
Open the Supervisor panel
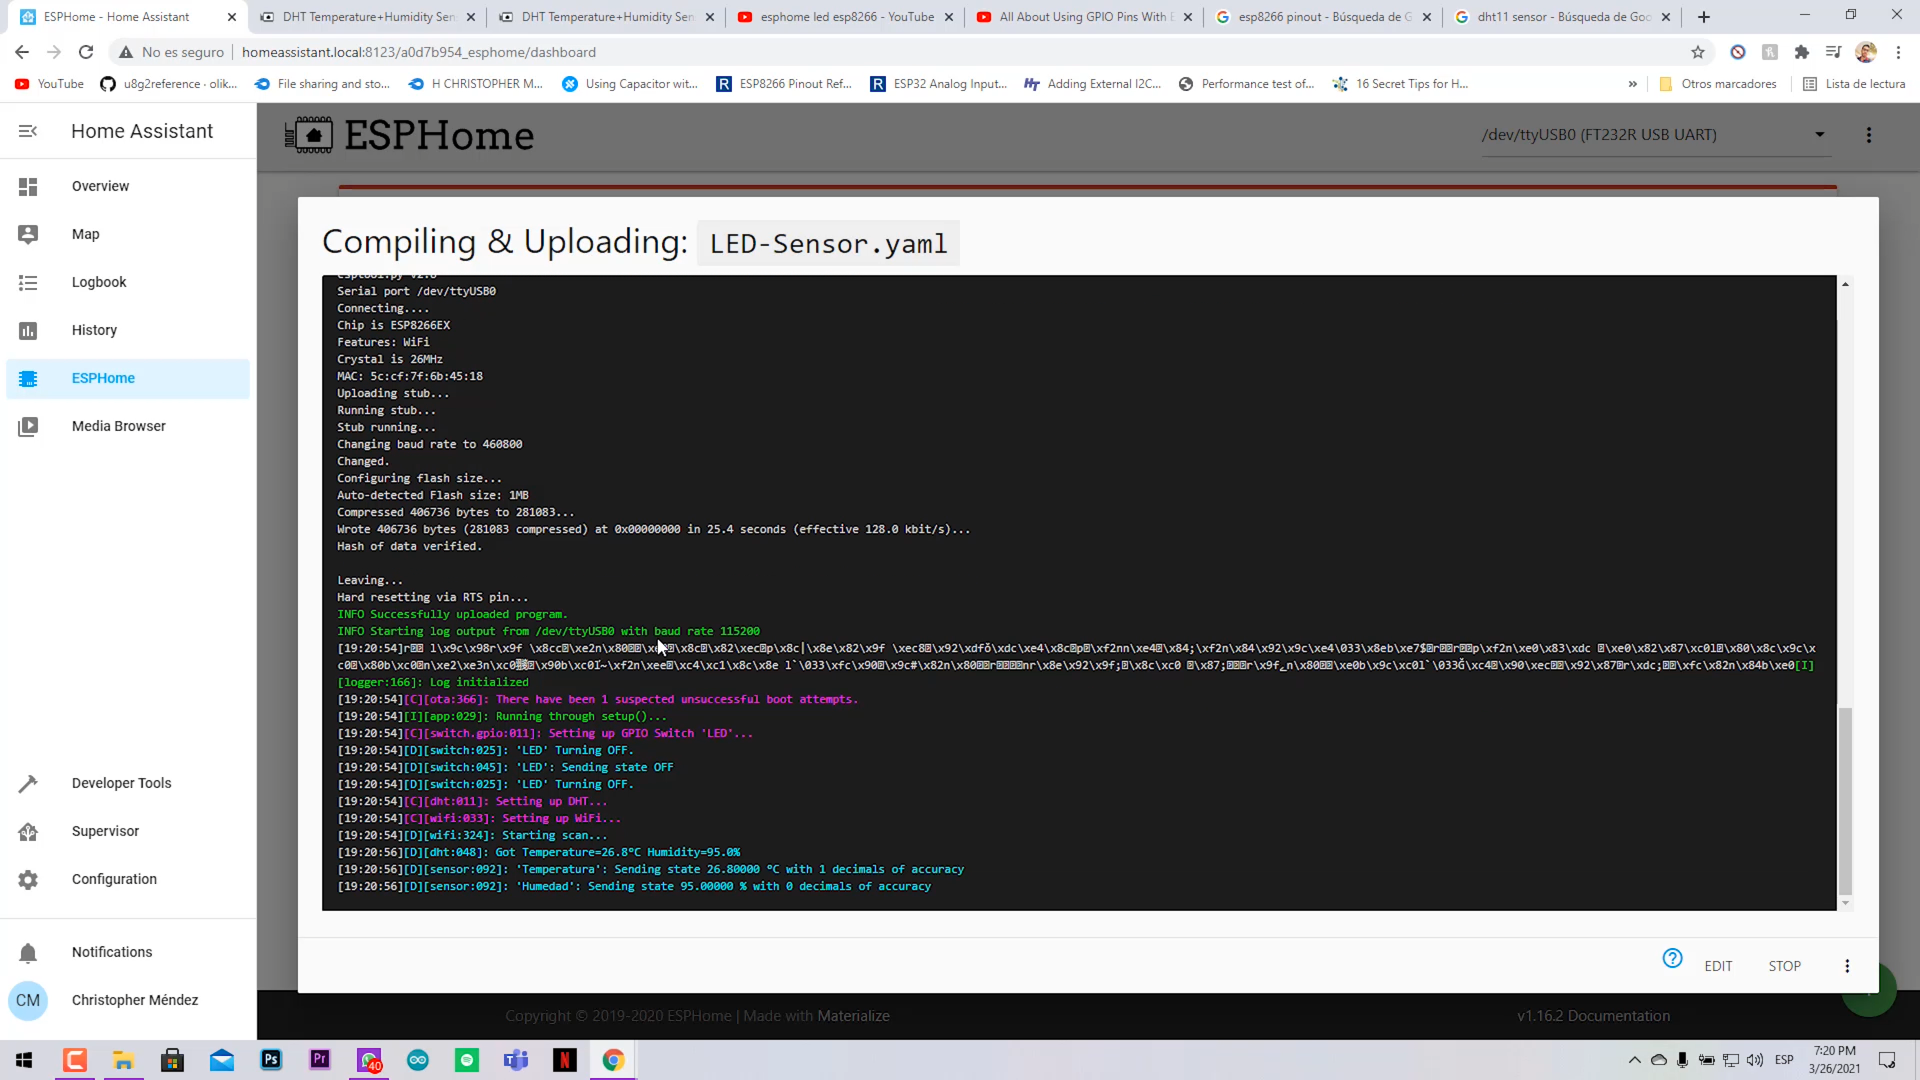[x=105, y=831]
